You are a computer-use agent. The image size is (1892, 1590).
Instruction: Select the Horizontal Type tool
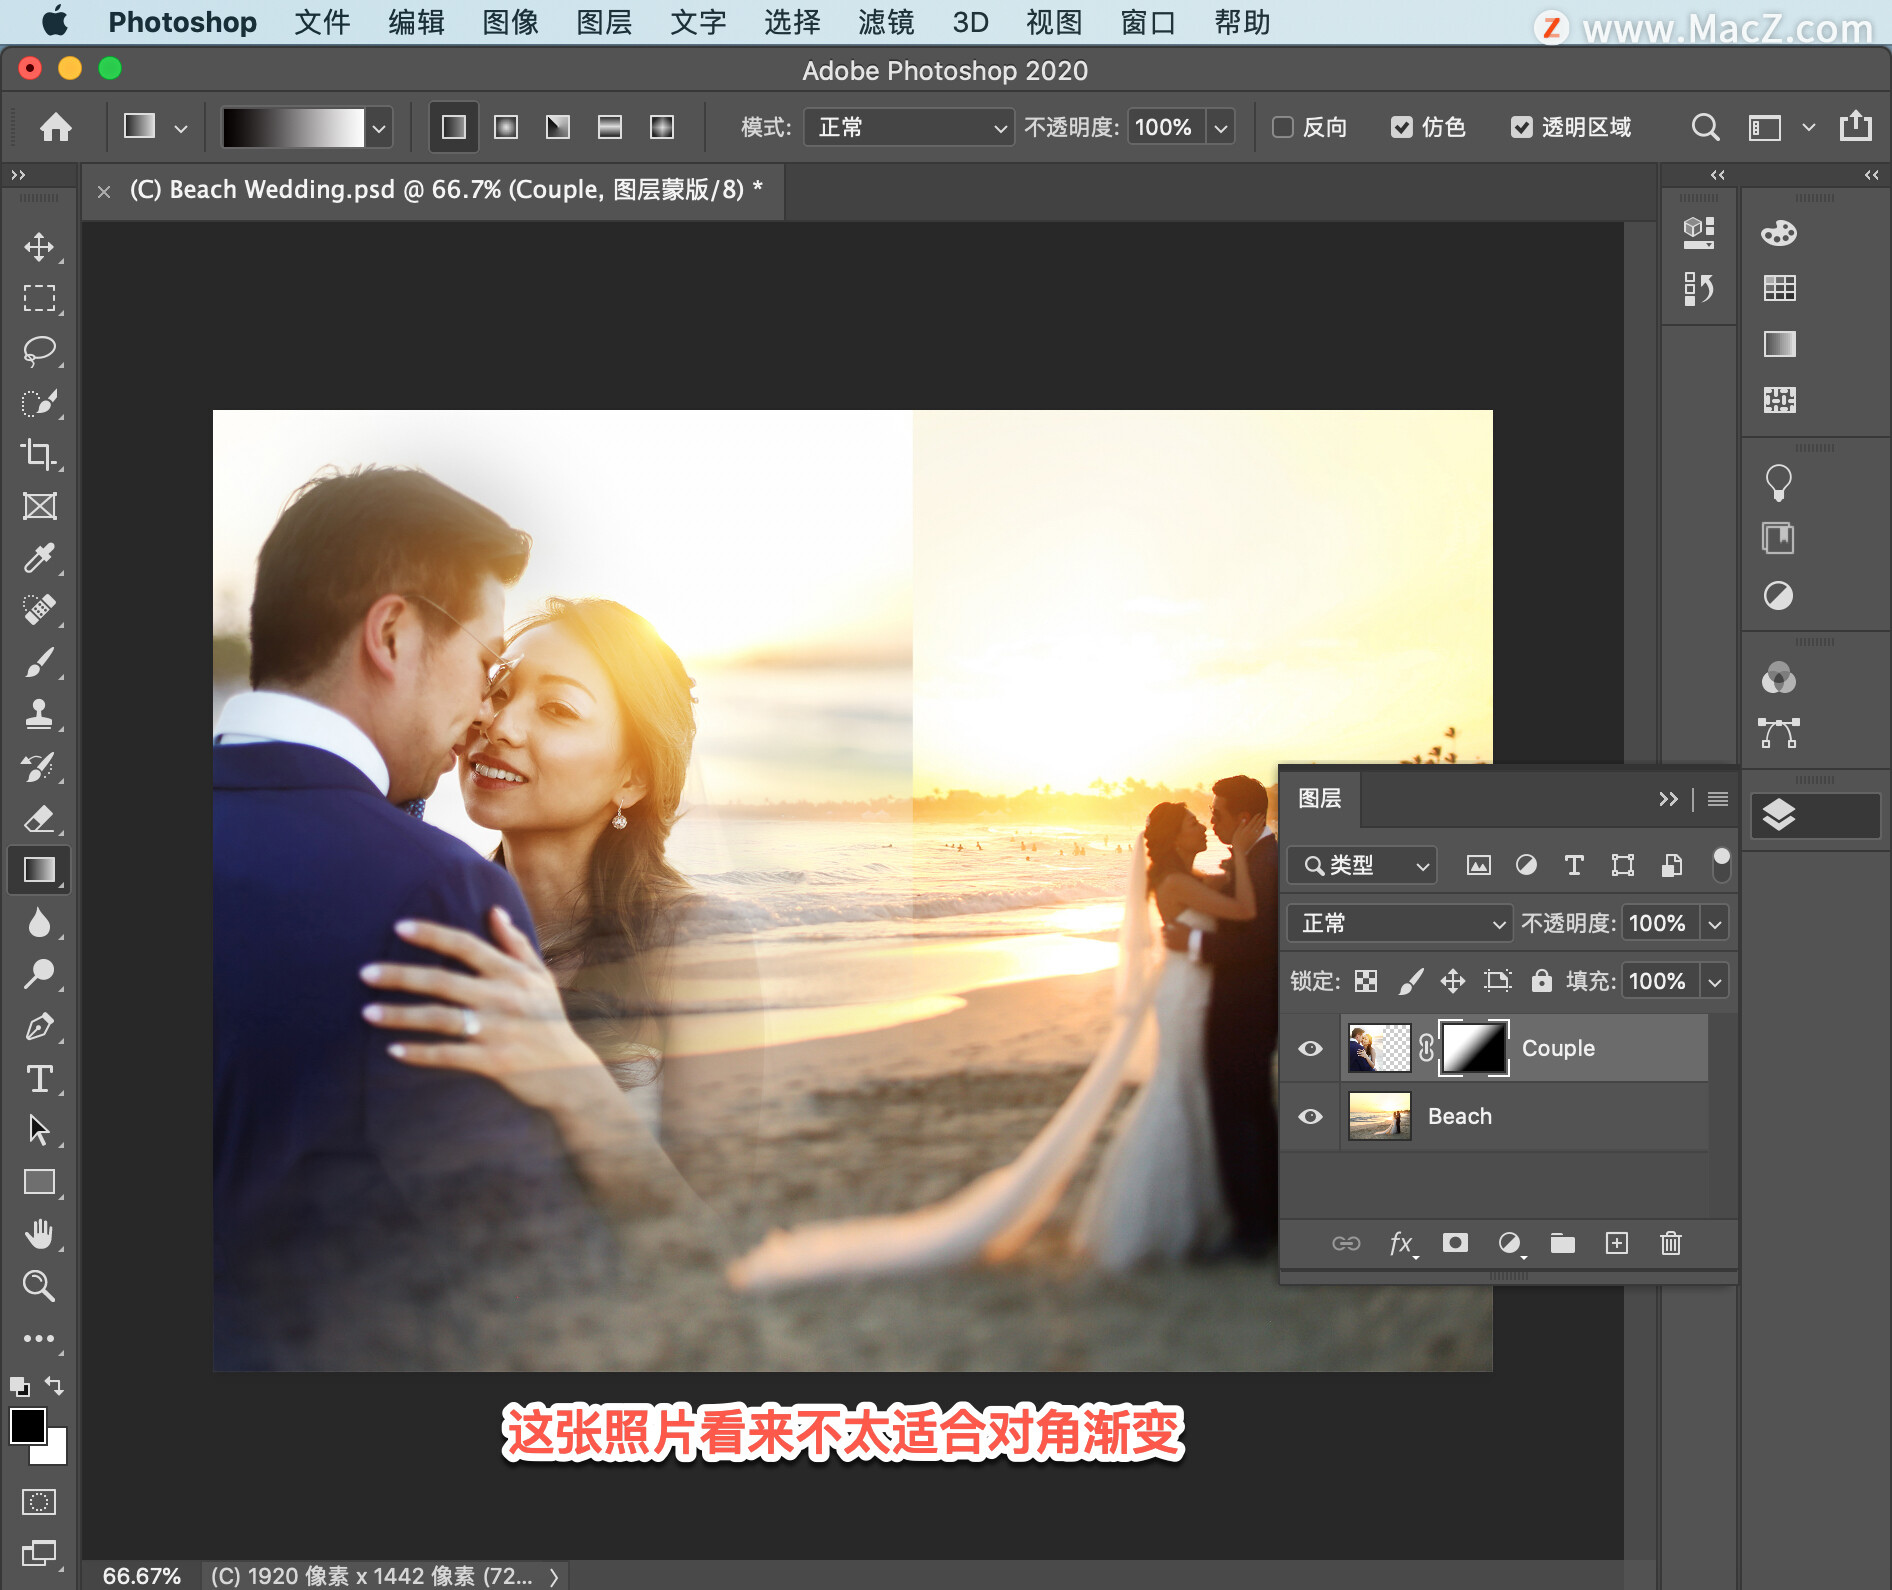pyautogui.click(x=39, y=1078)
